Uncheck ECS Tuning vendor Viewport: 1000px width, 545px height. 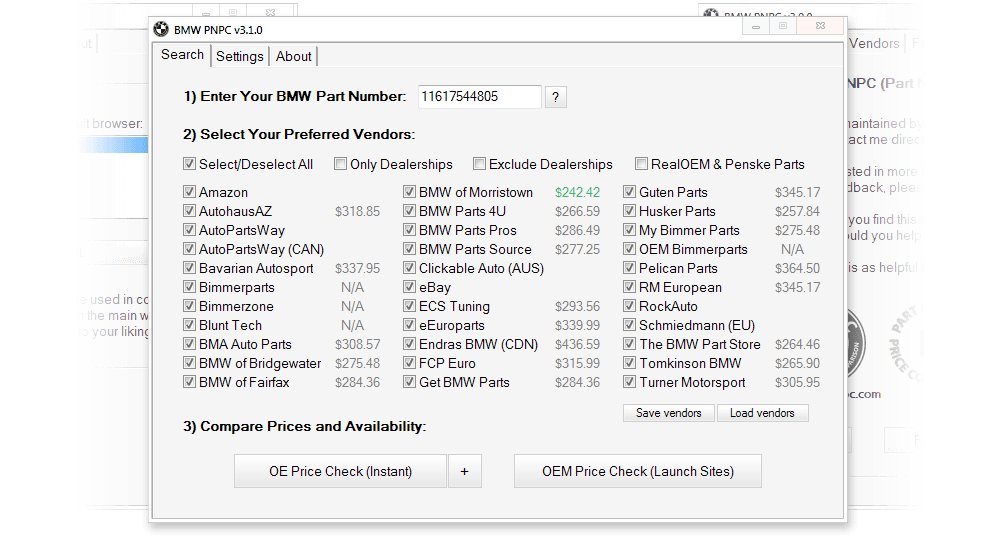[x=409, y=305]
